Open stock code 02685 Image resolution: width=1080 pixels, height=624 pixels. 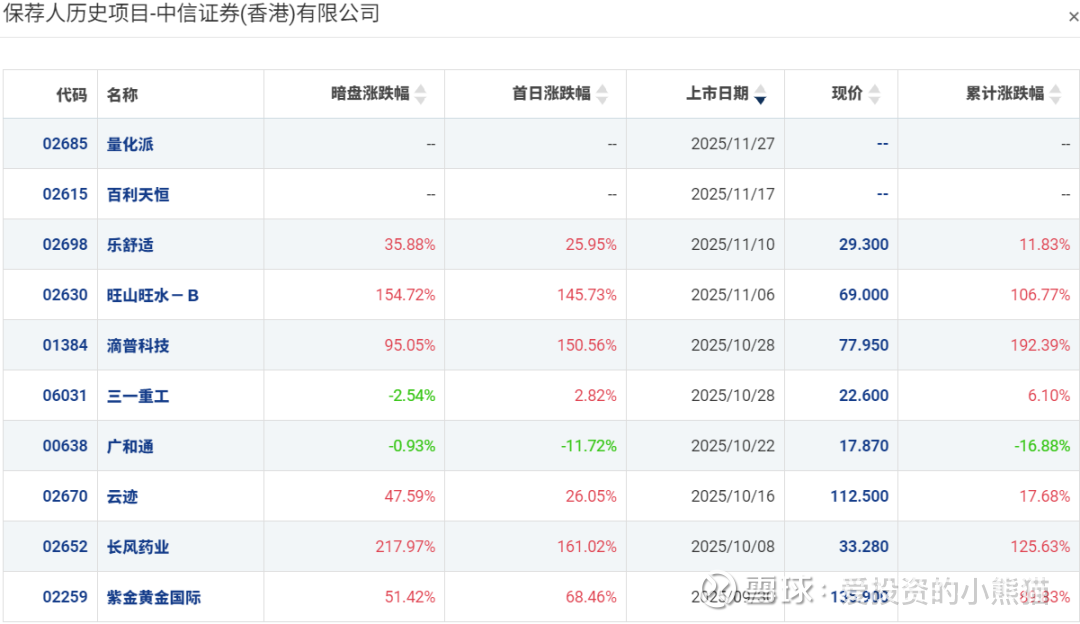click(x=65, y=144)
